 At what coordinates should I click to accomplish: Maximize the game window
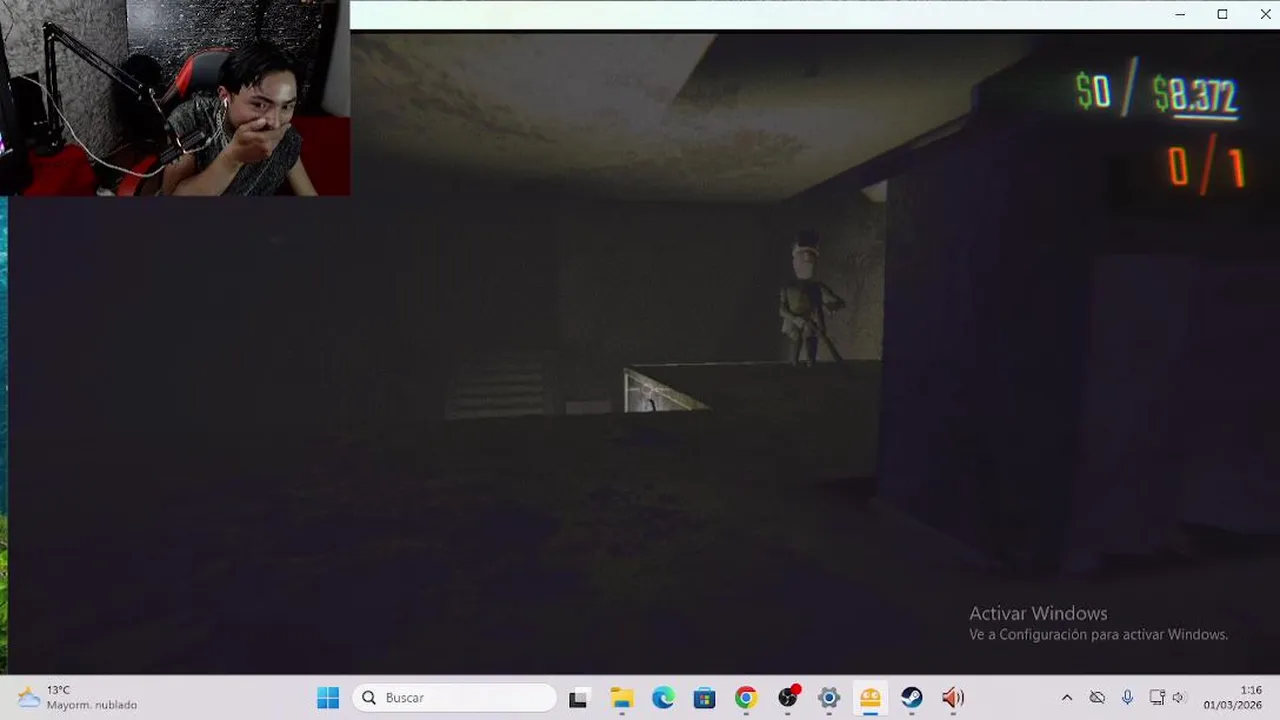(x=1222, y=14)
